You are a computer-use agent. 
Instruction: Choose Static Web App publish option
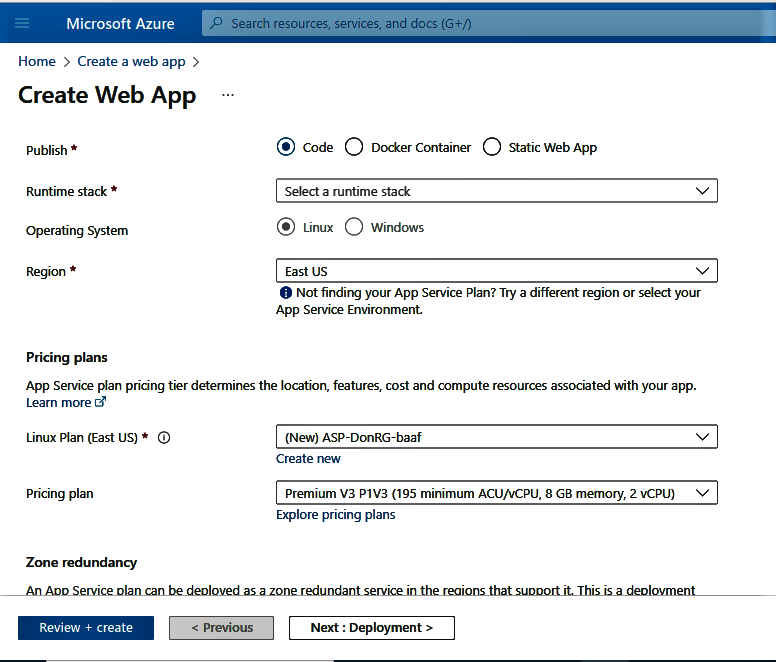(x=491, y=147)
